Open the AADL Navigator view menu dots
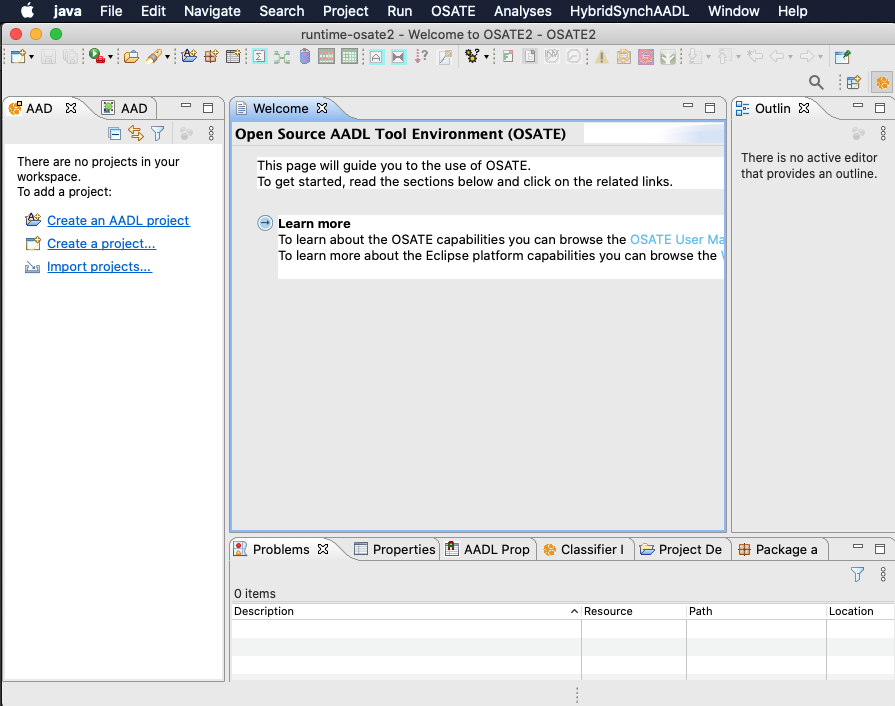The image size is (895, 706). [x=211, y=134]
